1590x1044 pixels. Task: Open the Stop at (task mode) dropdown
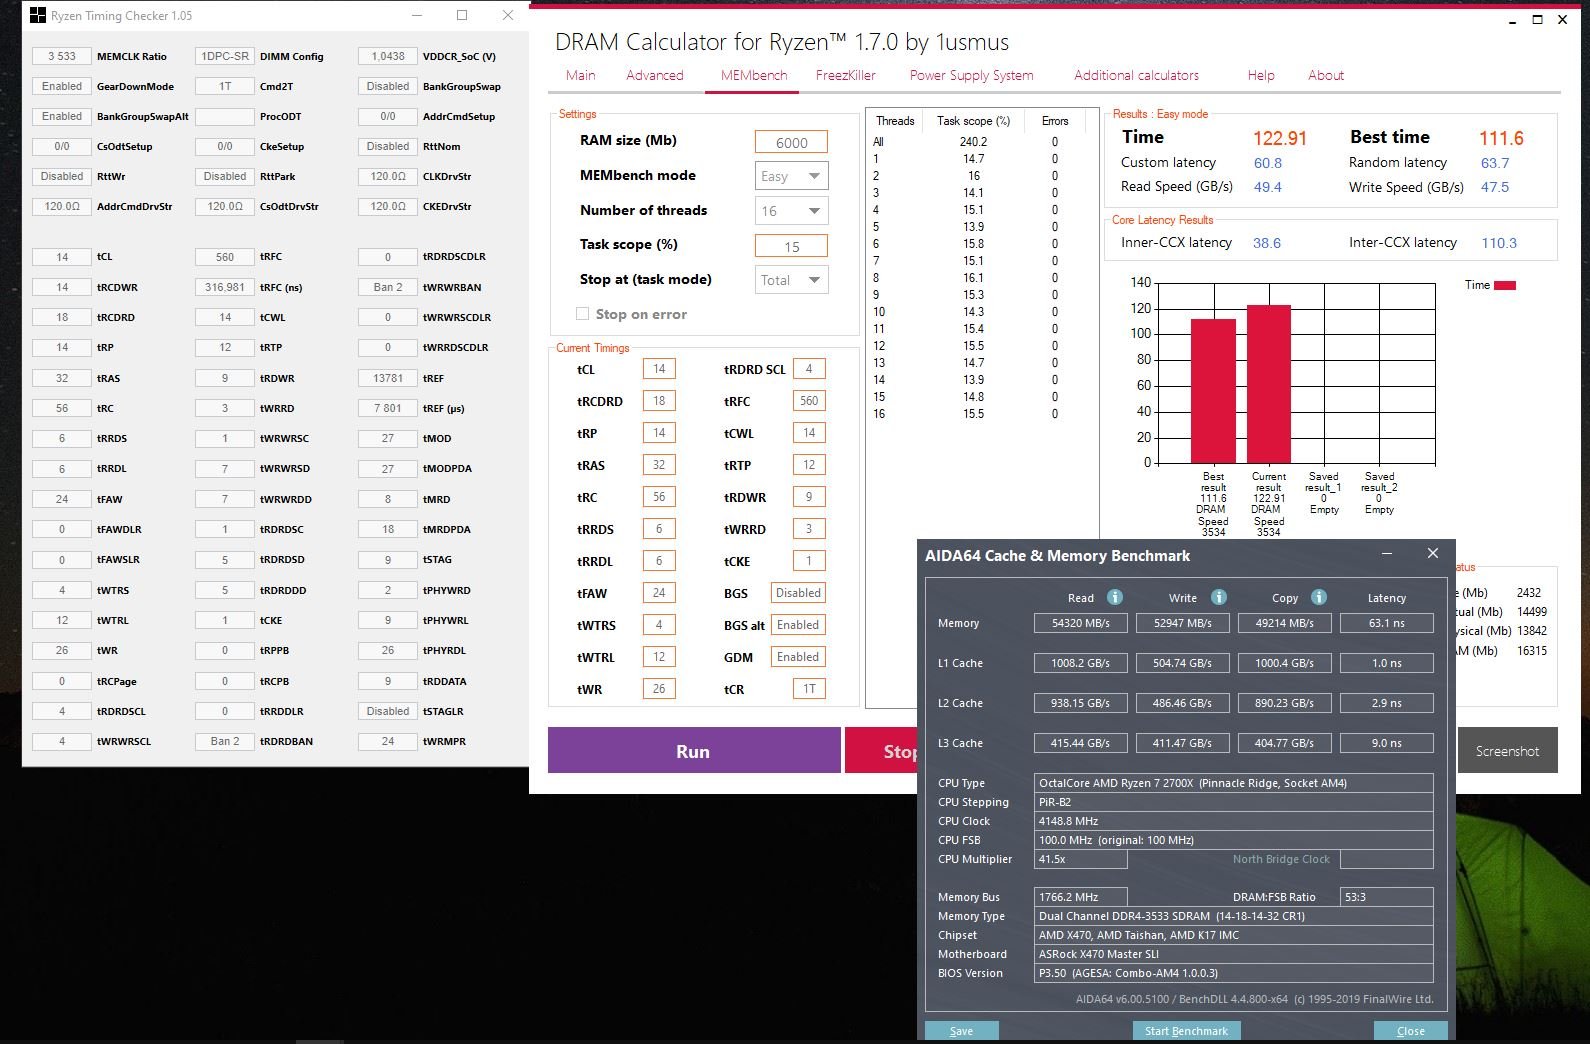click(x=792, y=280)
